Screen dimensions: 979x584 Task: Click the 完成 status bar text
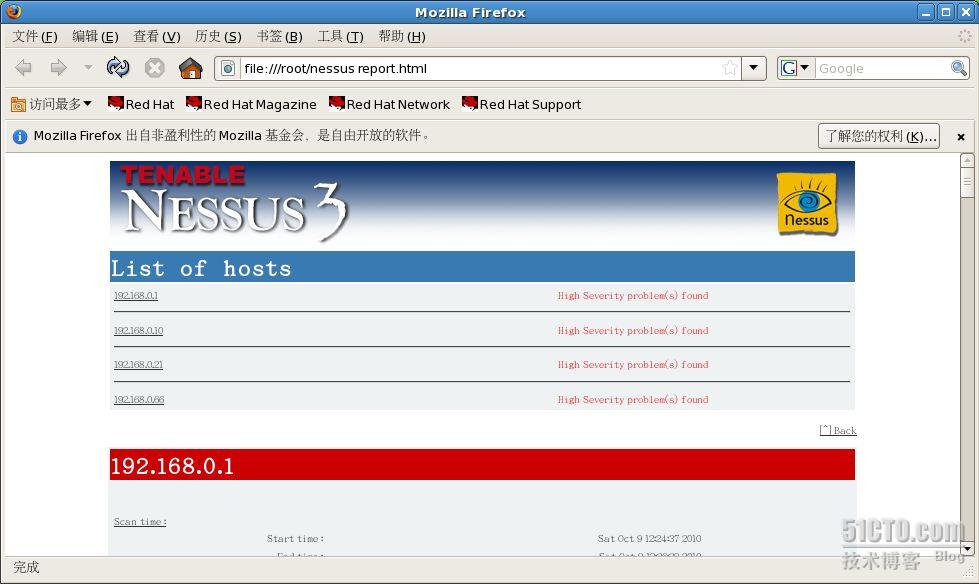[26, 567]
